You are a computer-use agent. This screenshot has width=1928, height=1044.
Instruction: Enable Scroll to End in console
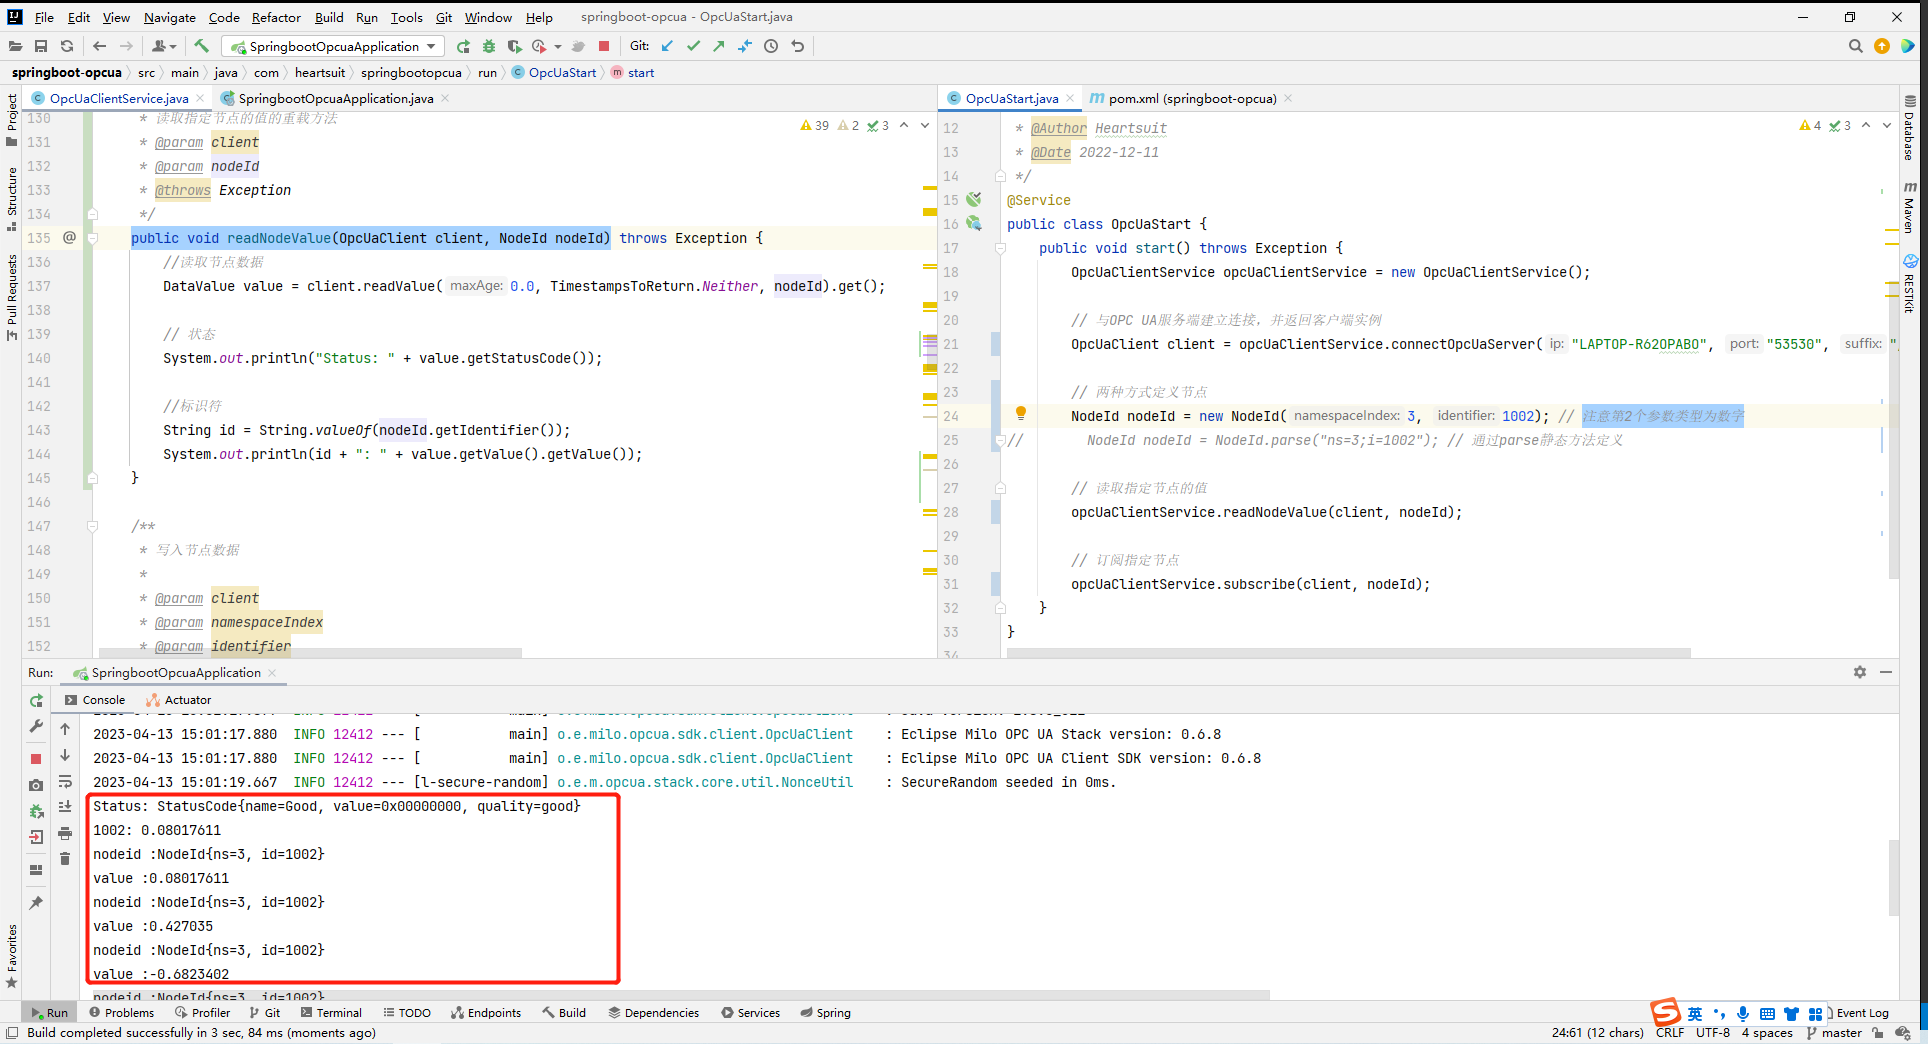coord(65,807)
